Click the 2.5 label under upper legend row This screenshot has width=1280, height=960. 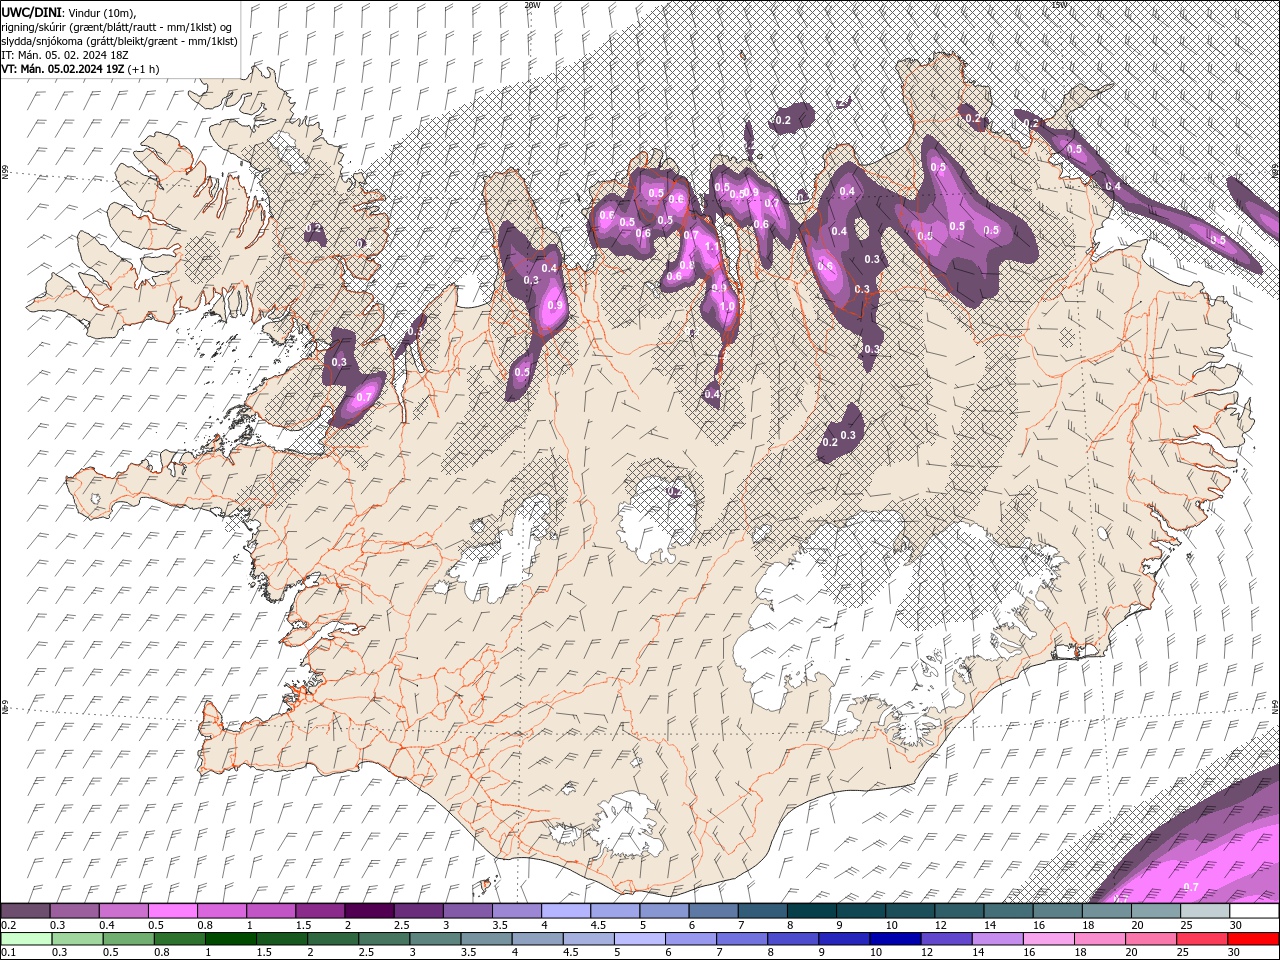coord(401,925)
